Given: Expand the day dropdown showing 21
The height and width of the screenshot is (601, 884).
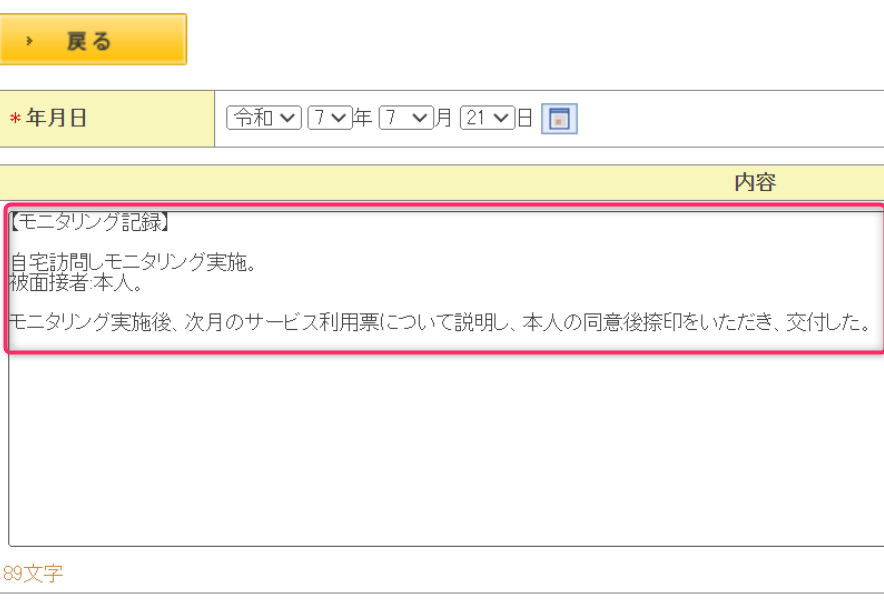Looking at the screenshot, I should click(487, 118).
